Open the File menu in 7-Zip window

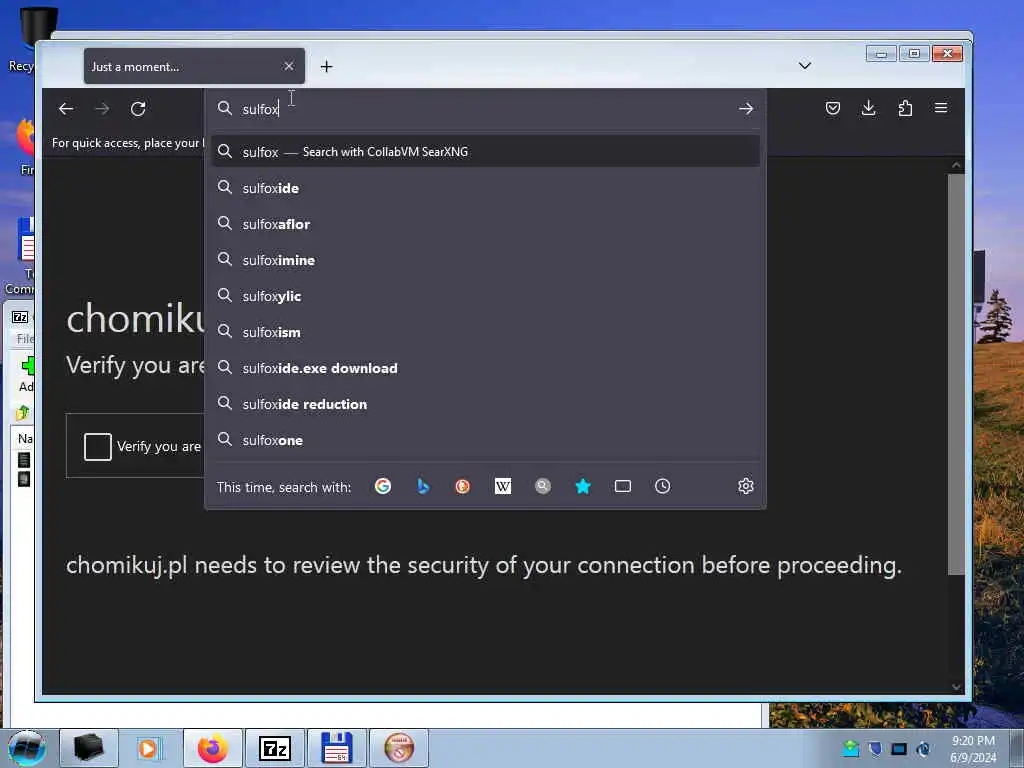point(25,338)
